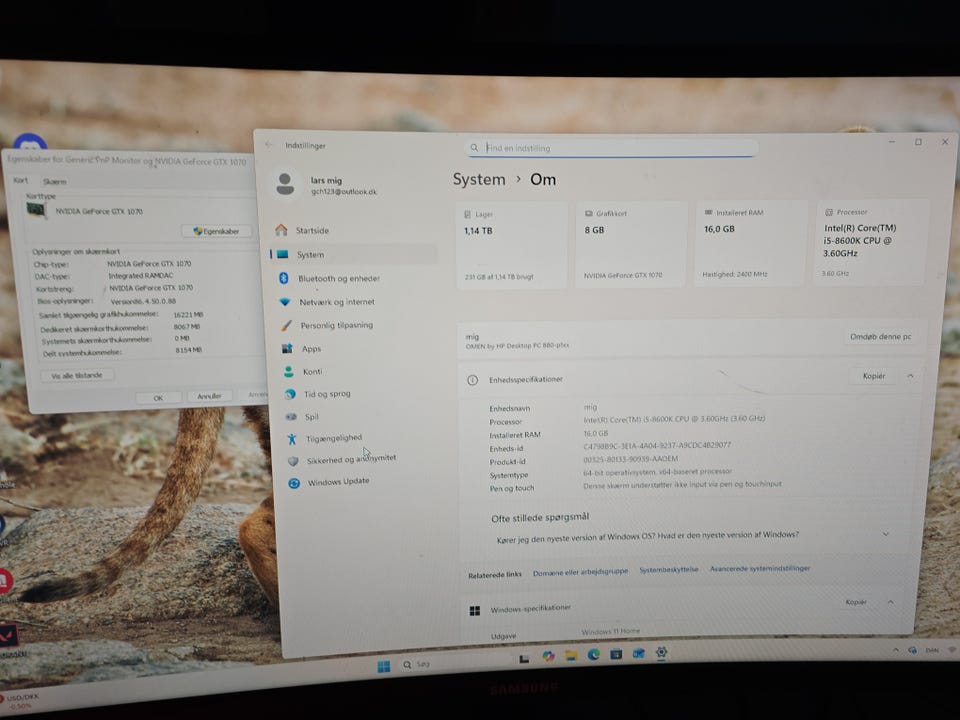Open Systembeskyttelse link

[x=669, y=569]
